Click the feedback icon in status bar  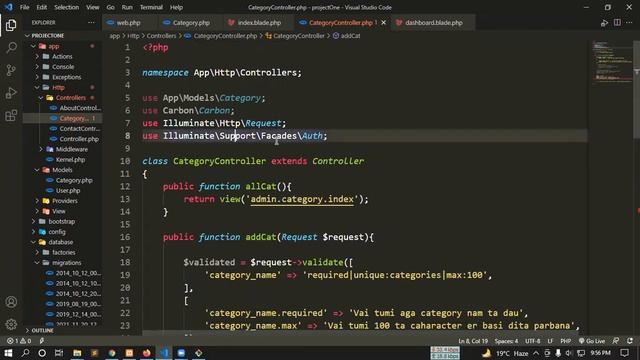616,341
